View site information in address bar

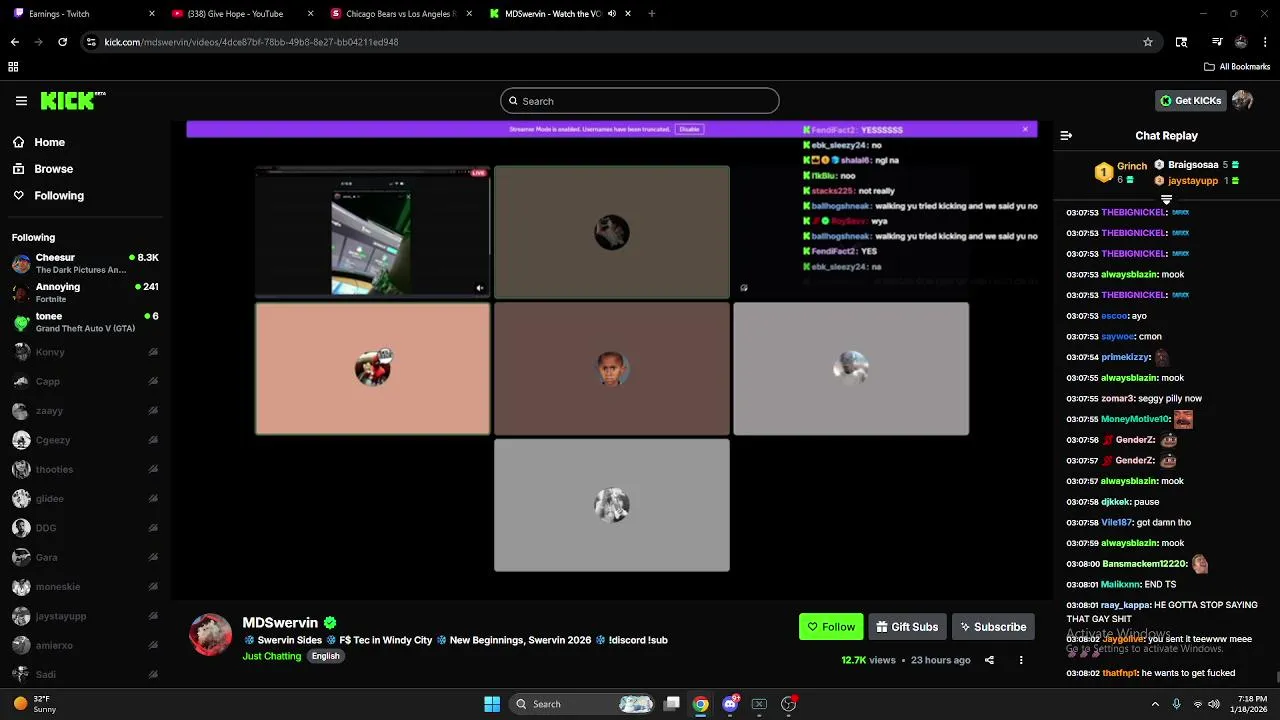[91, 42]
